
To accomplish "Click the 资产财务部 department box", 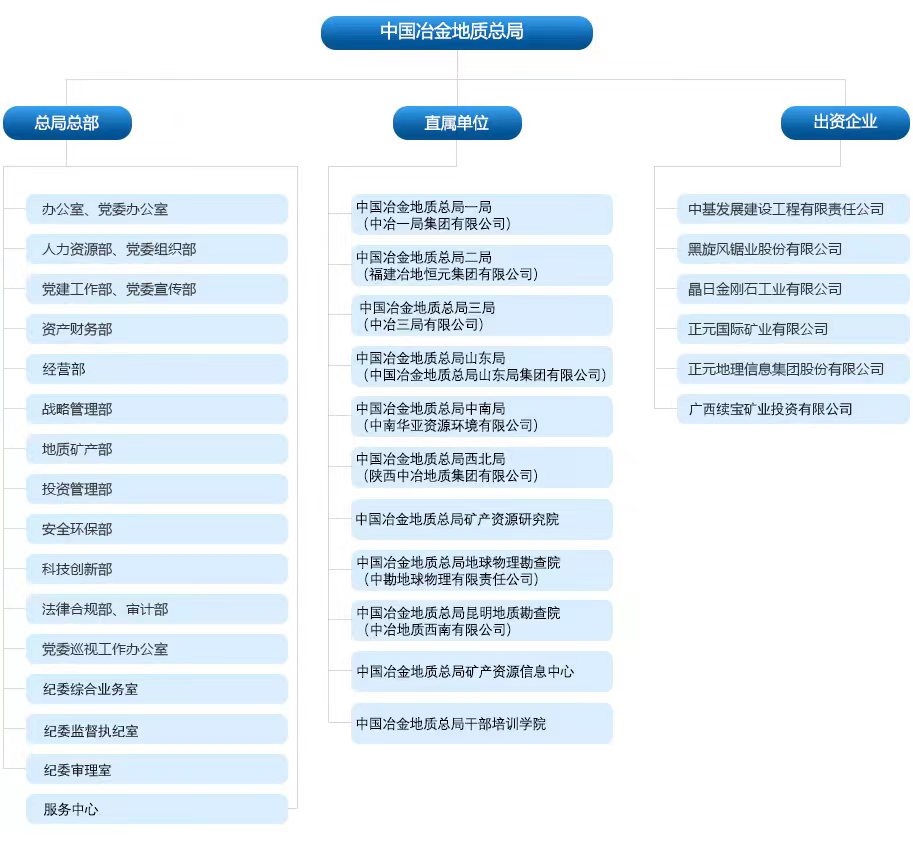I will click(157, 329).
